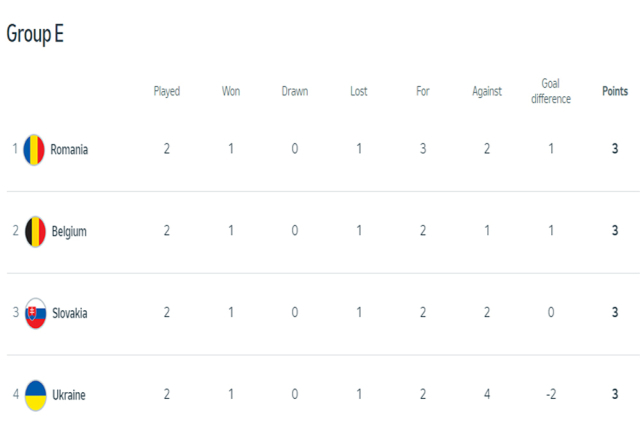Viewport: 640px width, 433px height.
Task: Click the Drawn column header
Action: 295,91
